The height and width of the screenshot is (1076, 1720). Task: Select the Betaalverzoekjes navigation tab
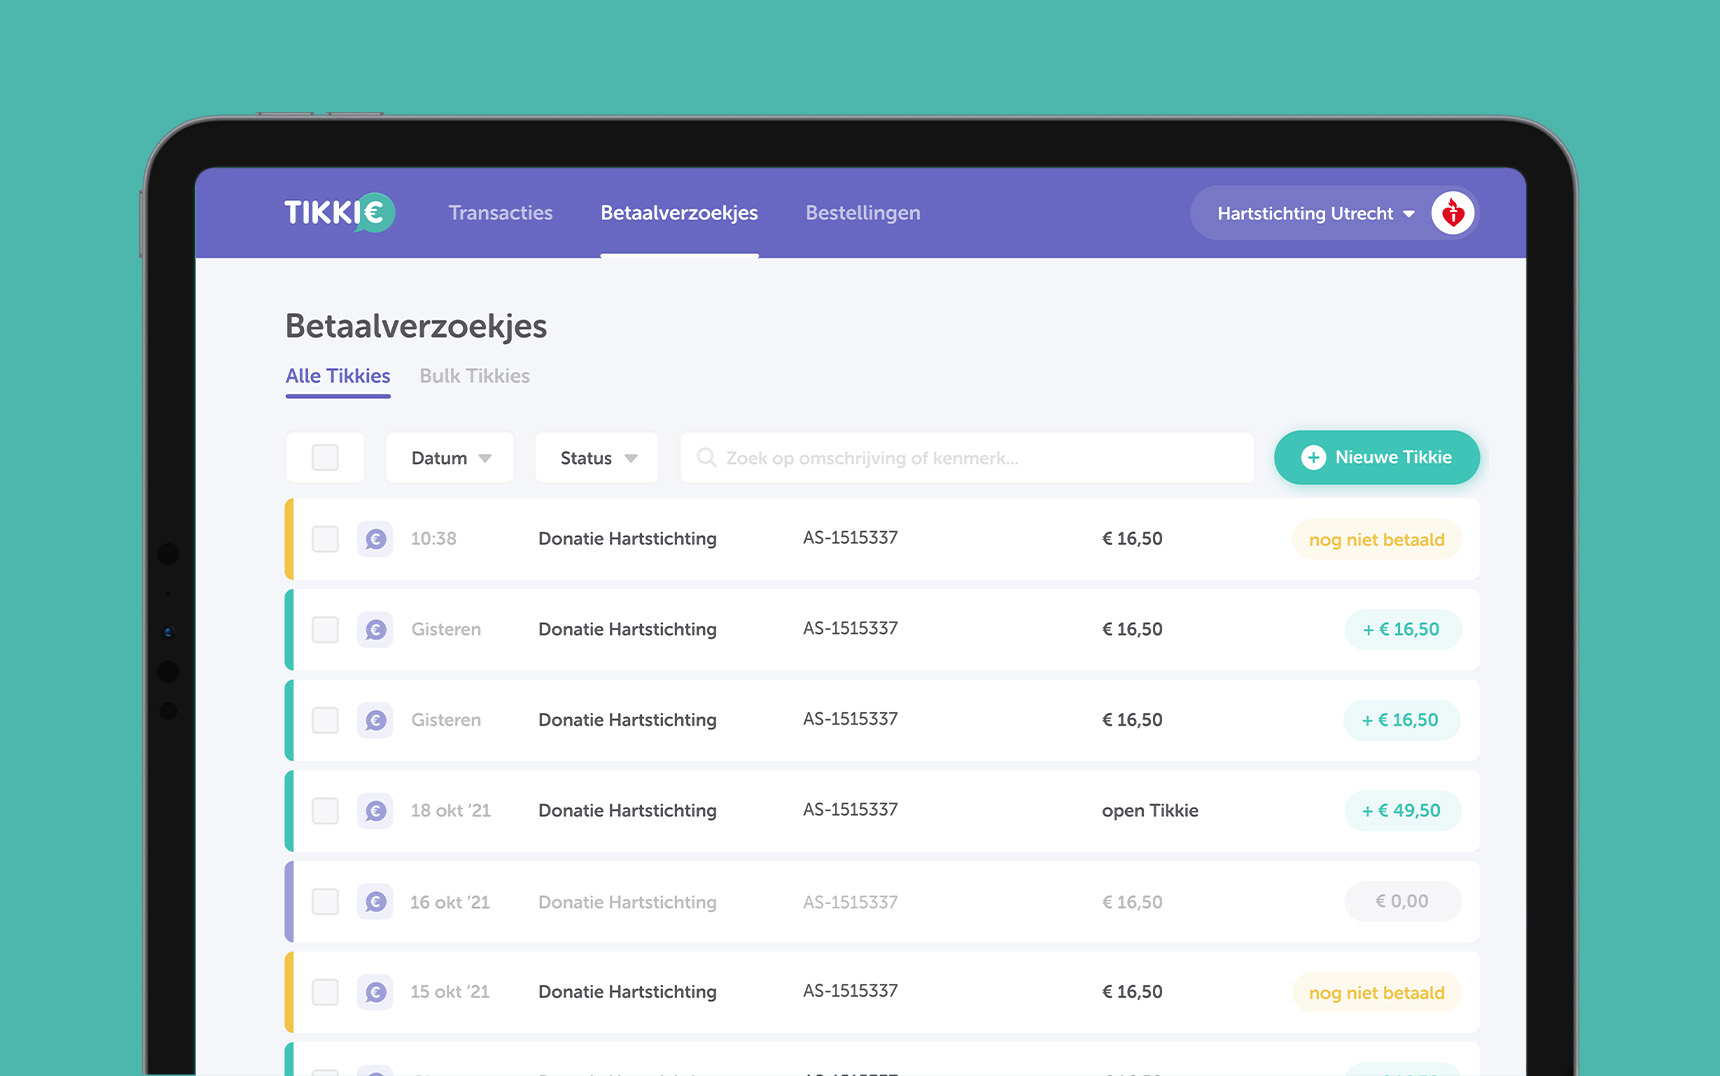tap(679, 213)
